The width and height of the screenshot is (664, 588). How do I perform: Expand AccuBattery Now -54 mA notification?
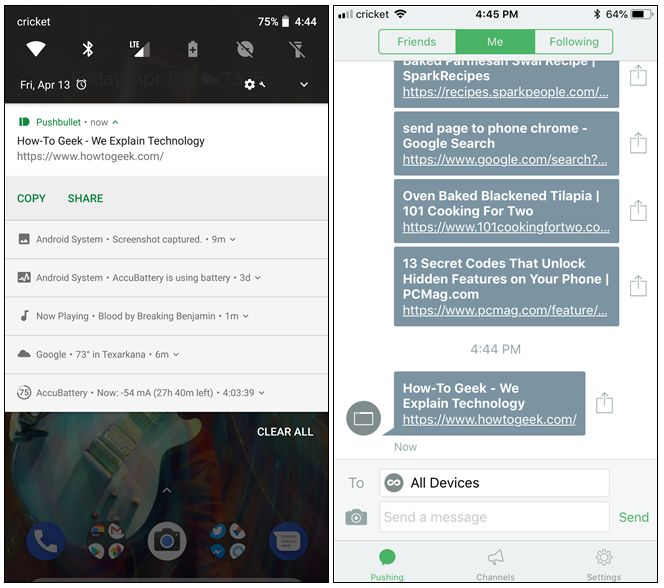point(262,393)
